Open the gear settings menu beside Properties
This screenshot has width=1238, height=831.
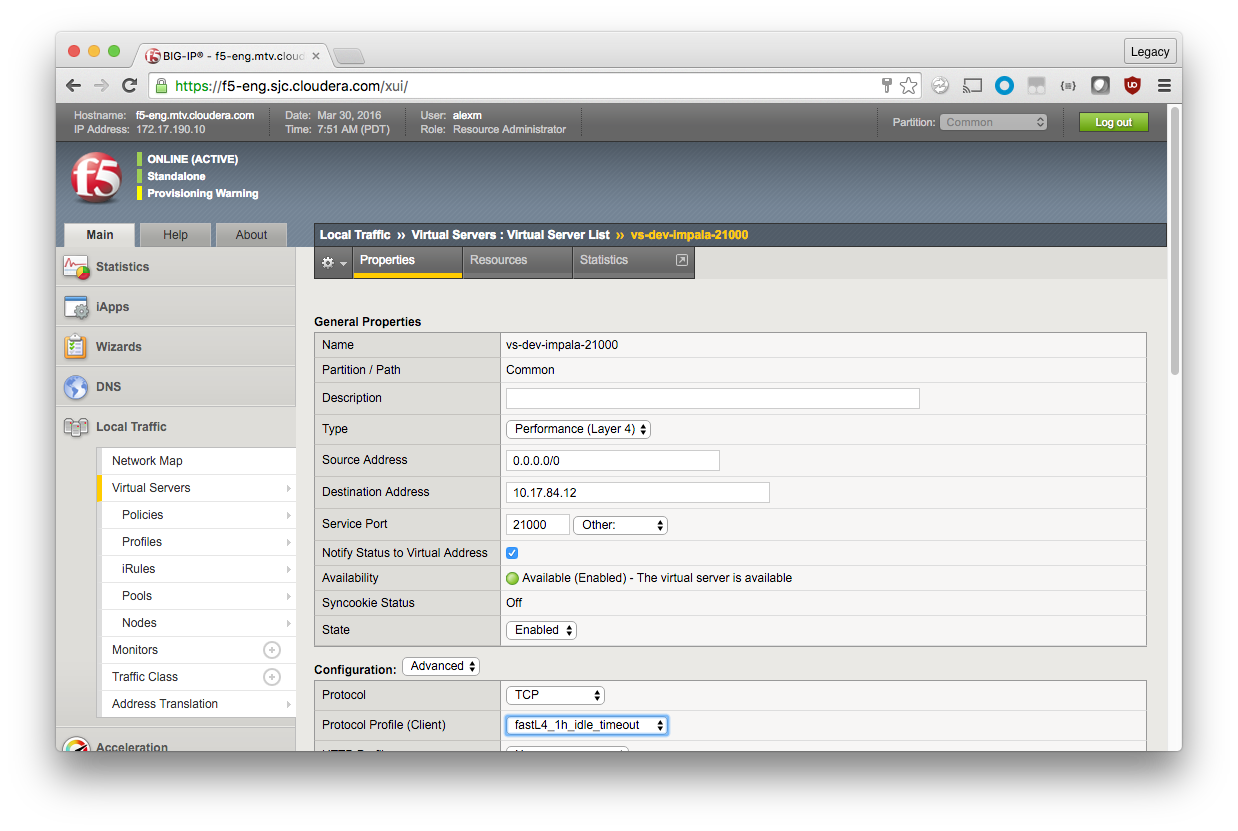(333, 262)
